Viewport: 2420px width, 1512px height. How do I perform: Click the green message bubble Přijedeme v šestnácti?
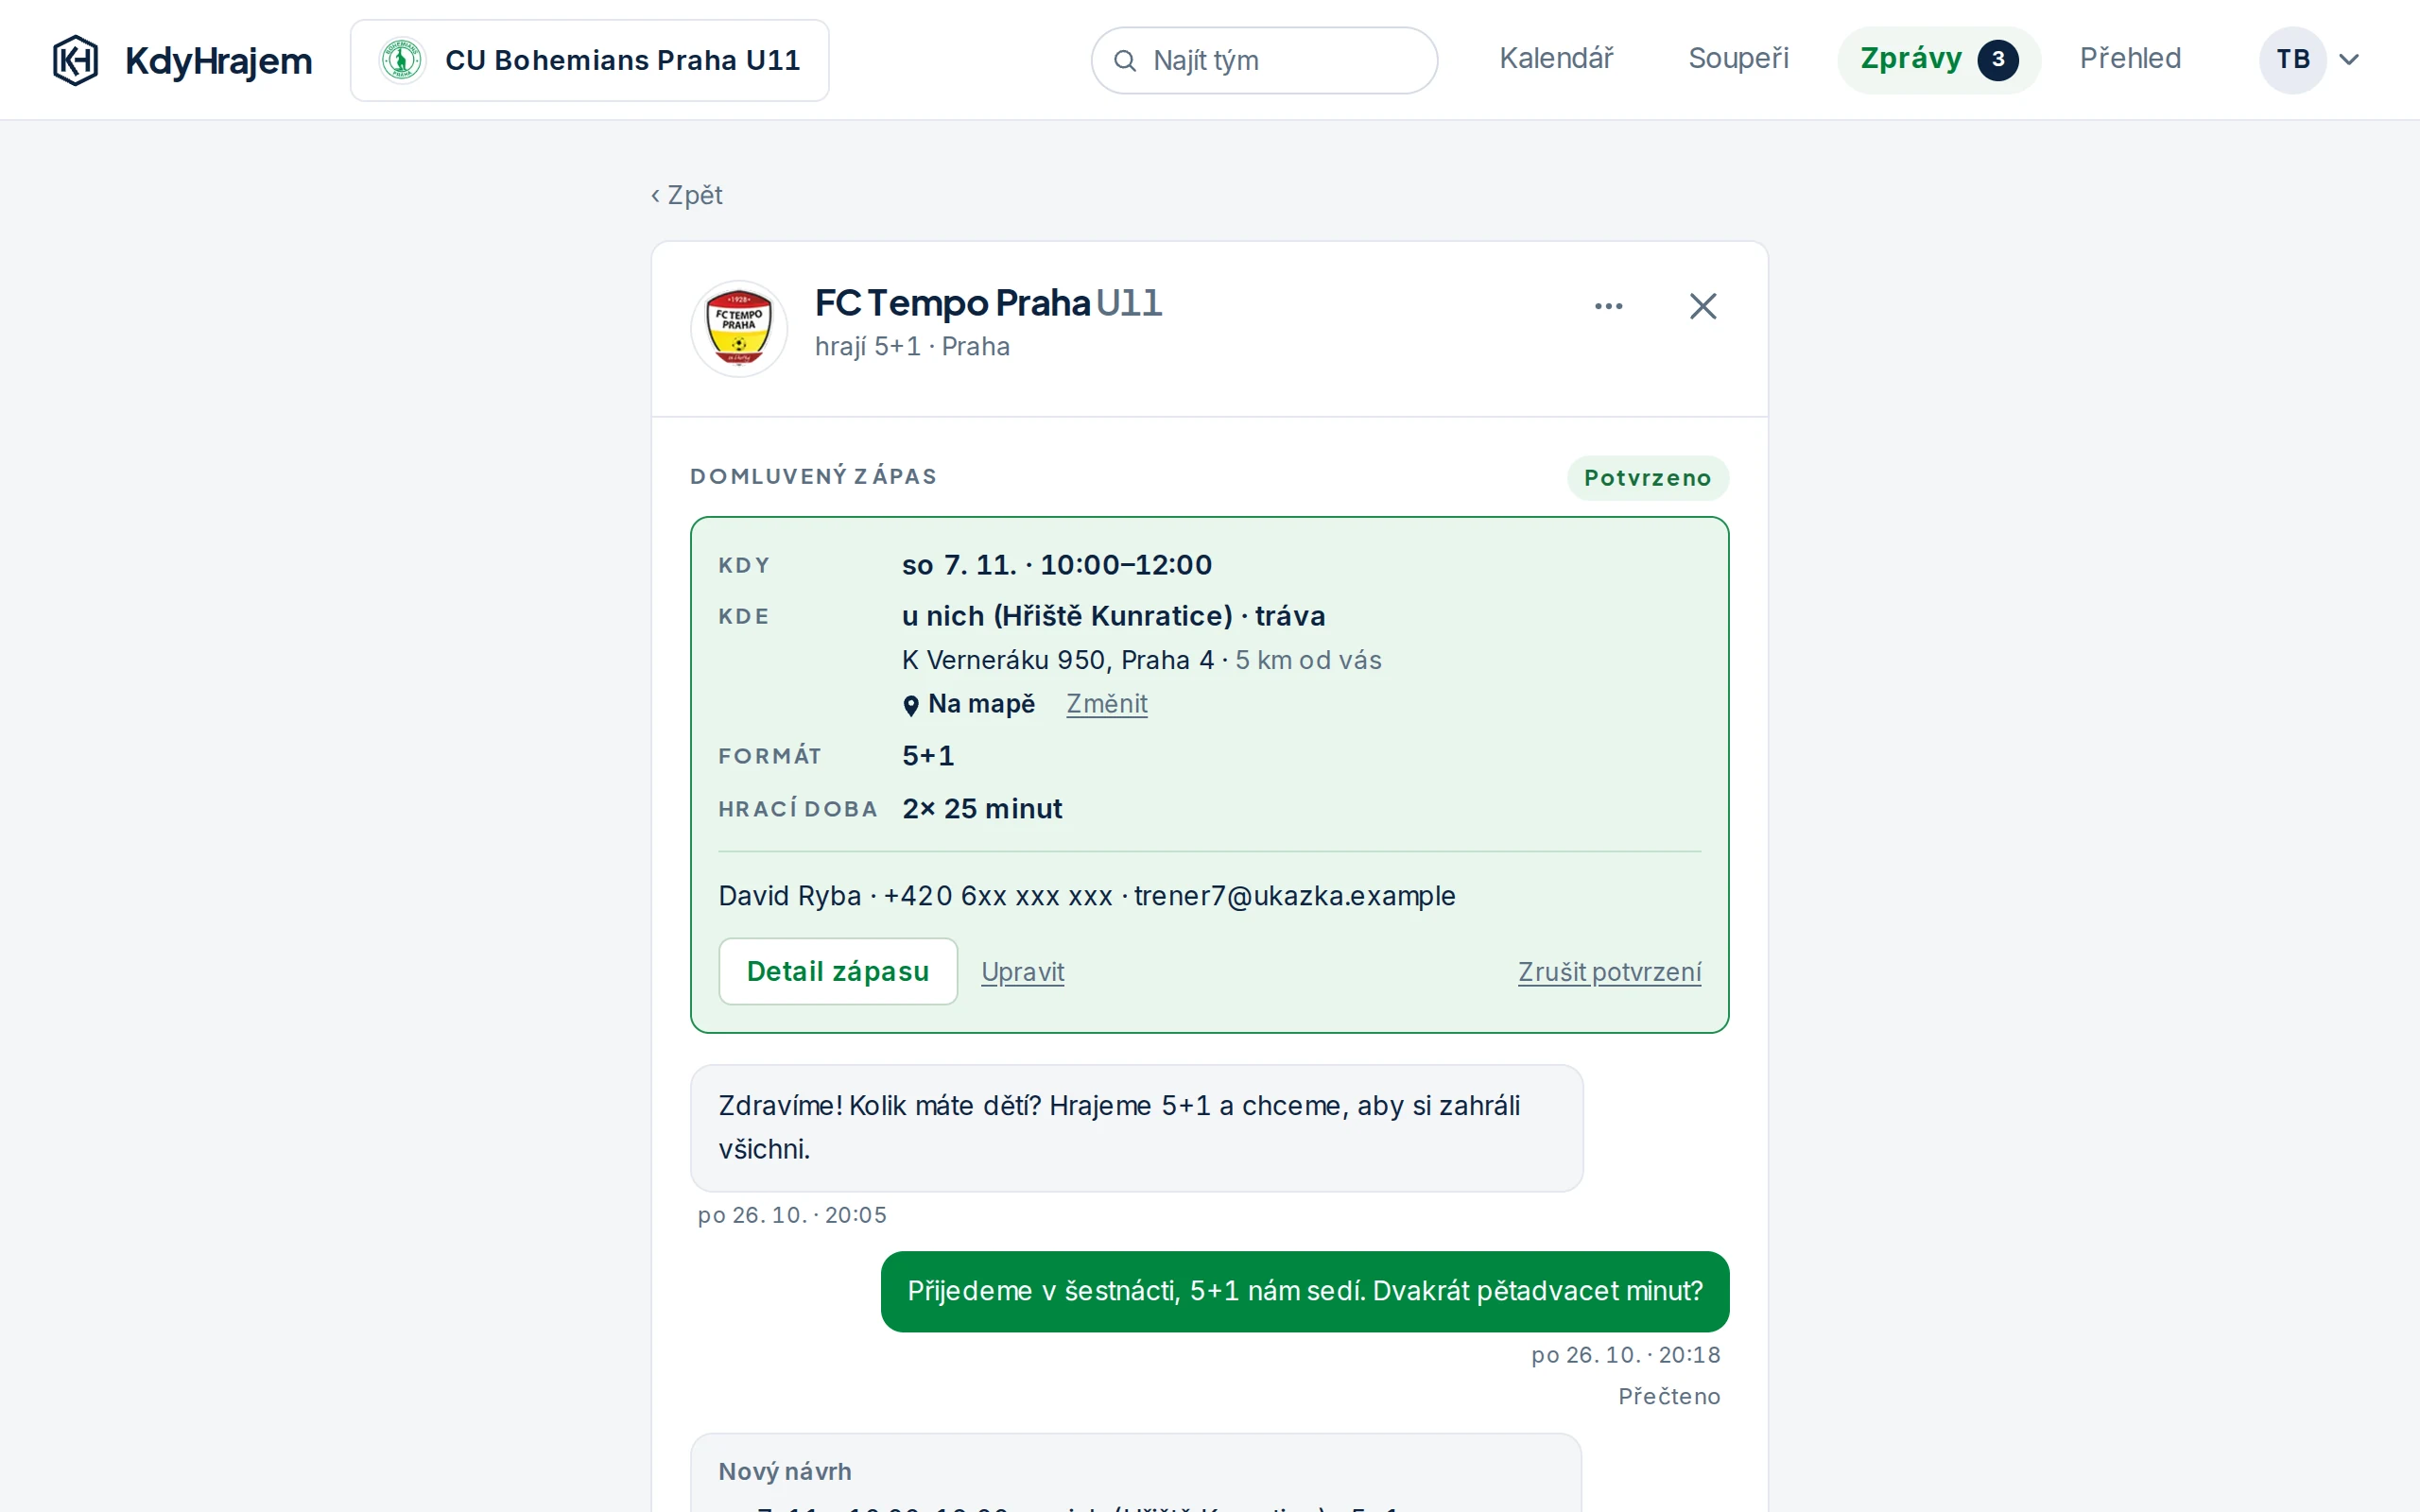click(x=1304, y=1291)
